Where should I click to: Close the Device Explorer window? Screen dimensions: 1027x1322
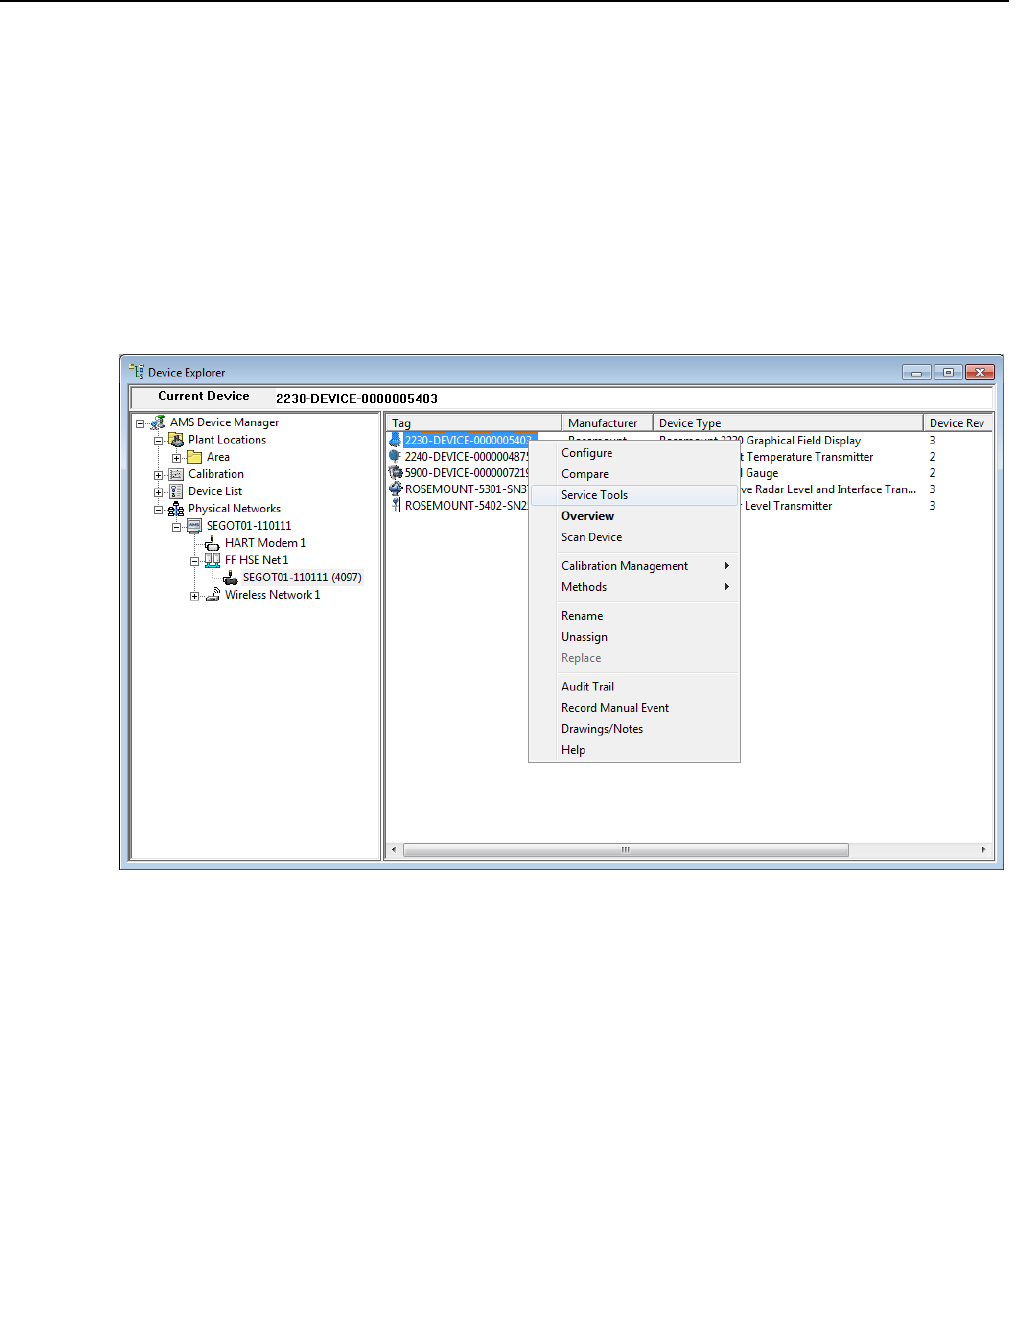click(981, 372)
